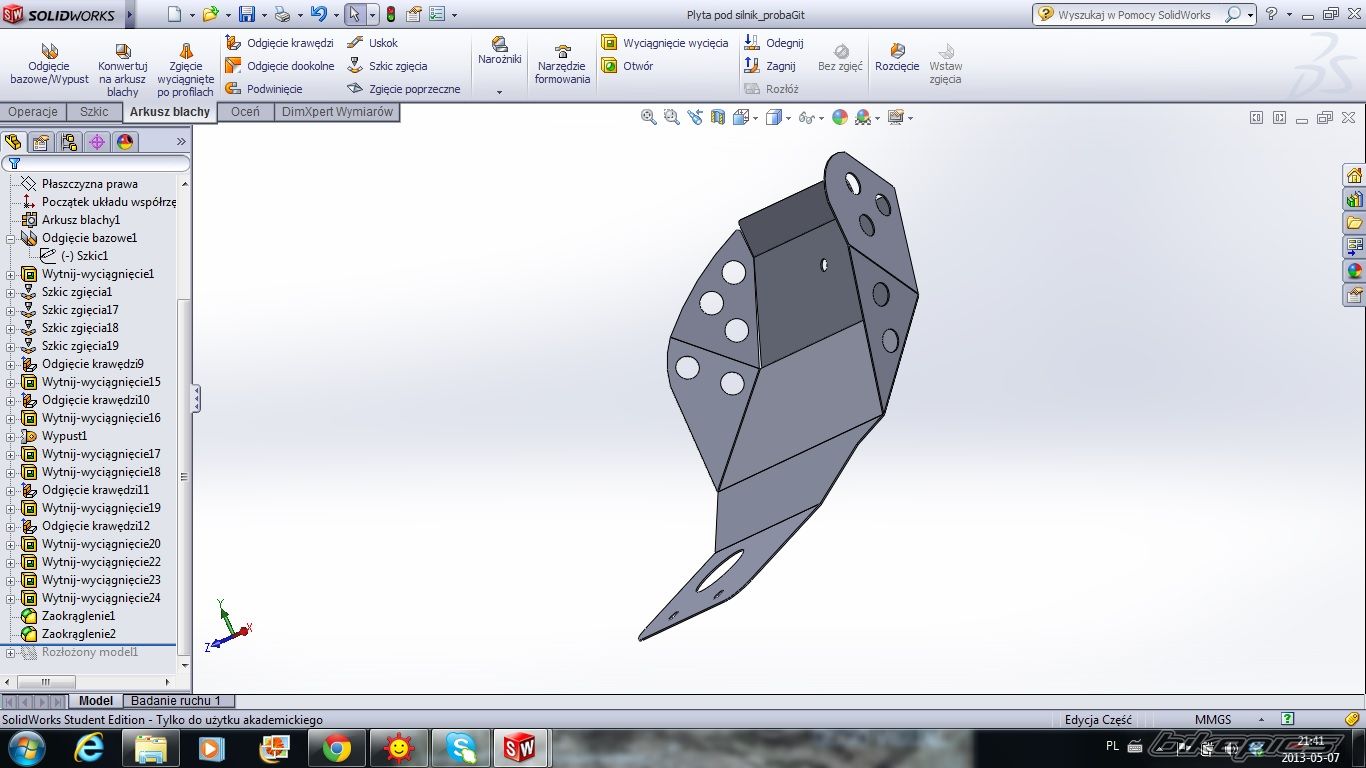Select the Odgięcie dookolne tool
This screenshot has width=1366, height=768.
point(279,66)
